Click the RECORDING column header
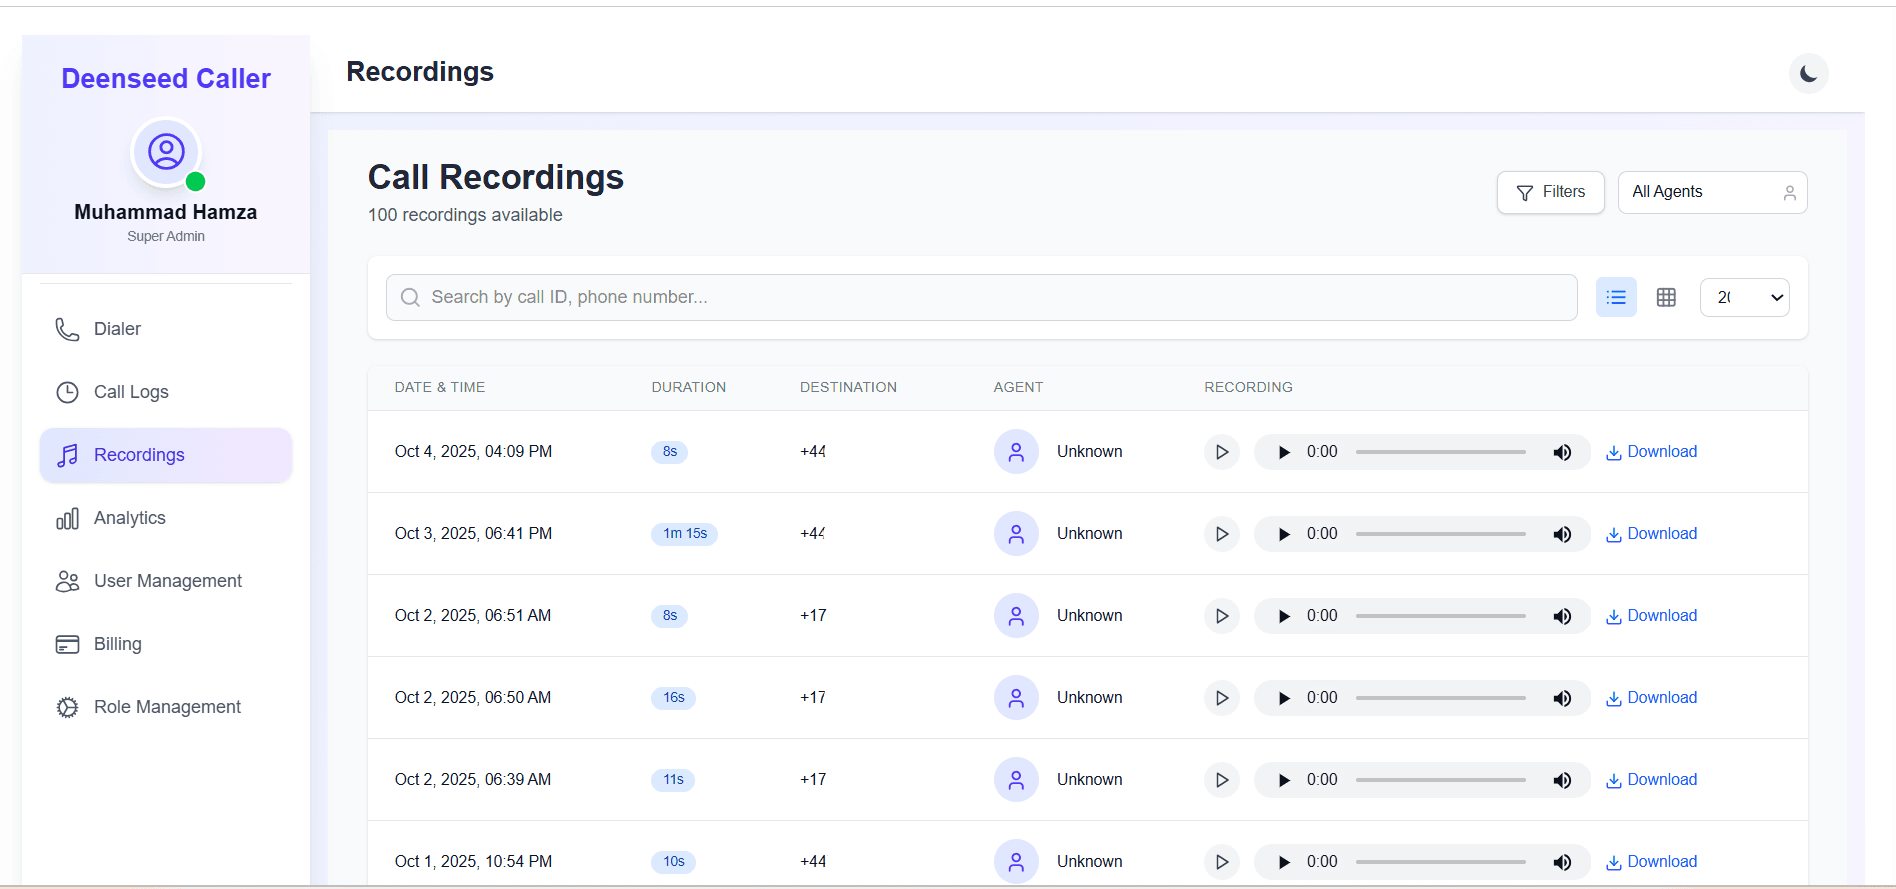Image resolution: width=1896 pixels, height=889 pixels. tap(1248, 387)
